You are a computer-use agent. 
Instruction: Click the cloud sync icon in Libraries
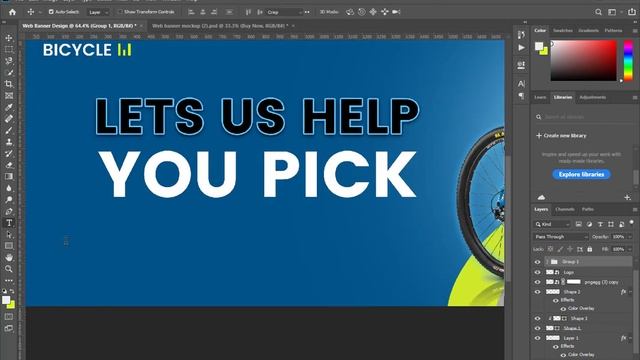pos(541,198)
